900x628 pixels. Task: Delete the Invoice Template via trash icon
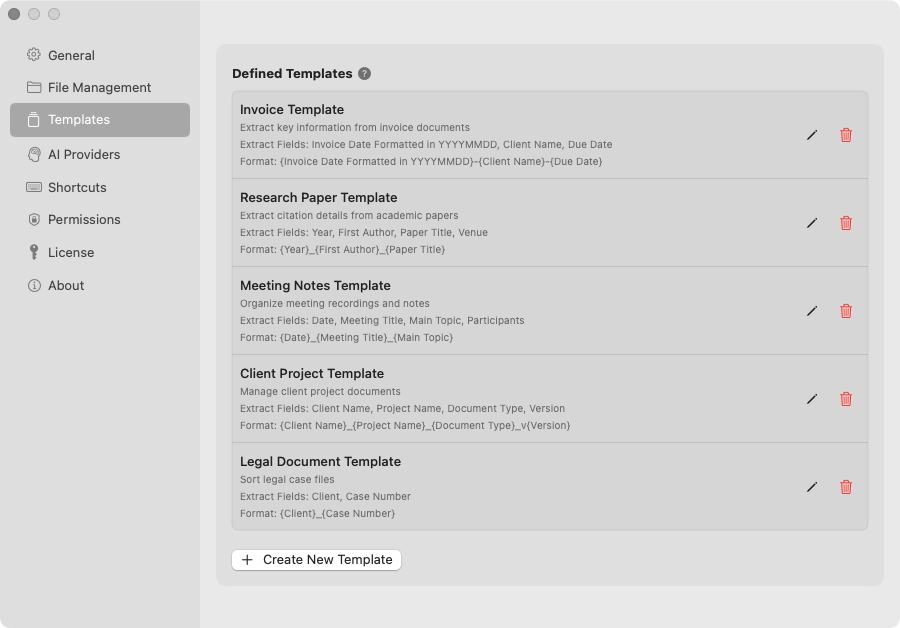click(x=845, y=135)
